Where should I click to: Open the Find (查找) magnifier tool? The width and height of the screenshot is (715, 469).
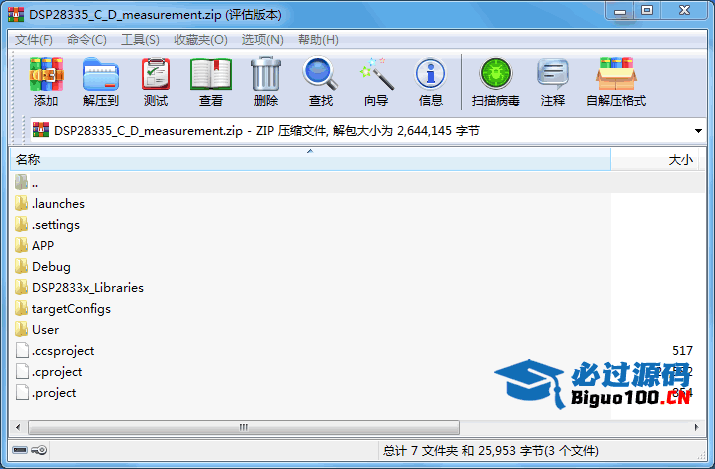point(320,73)
